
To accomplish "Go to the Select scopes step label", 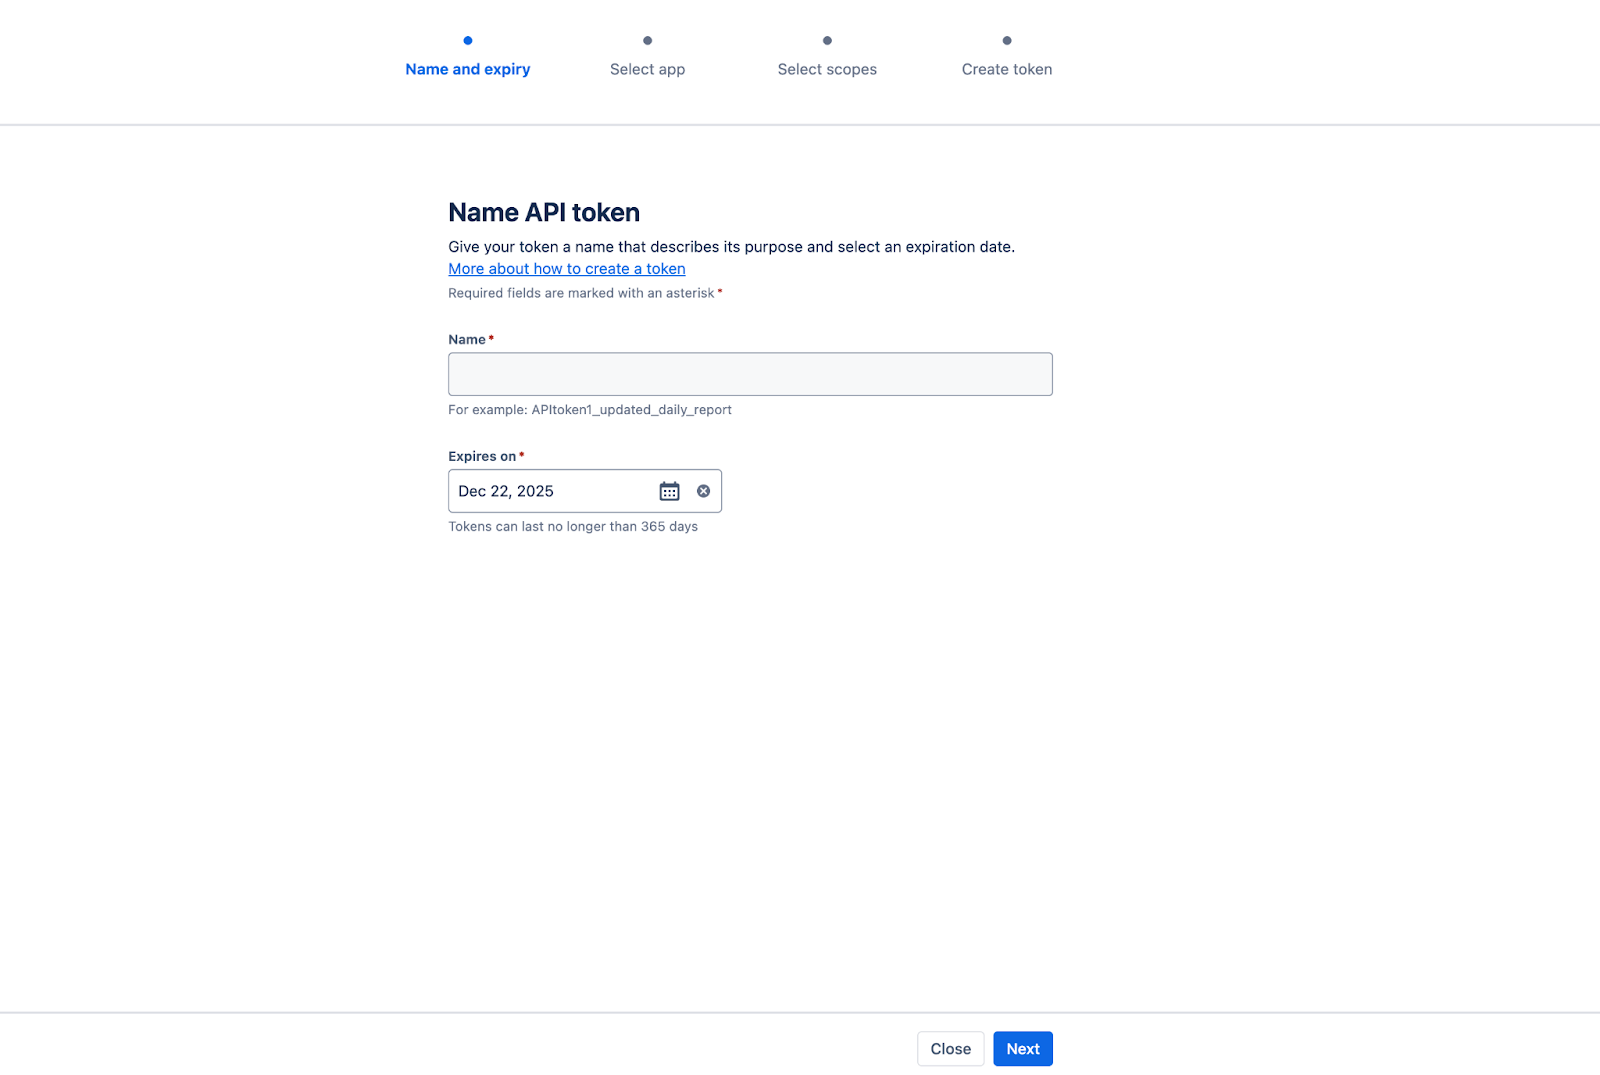I will [827, 69].
